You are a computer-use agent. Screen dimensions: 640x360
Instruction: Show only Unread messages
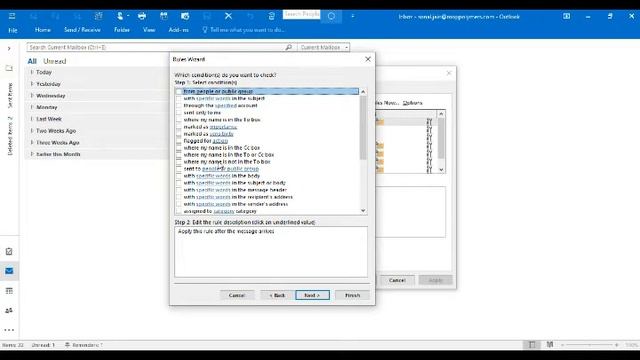pos(55,61)
